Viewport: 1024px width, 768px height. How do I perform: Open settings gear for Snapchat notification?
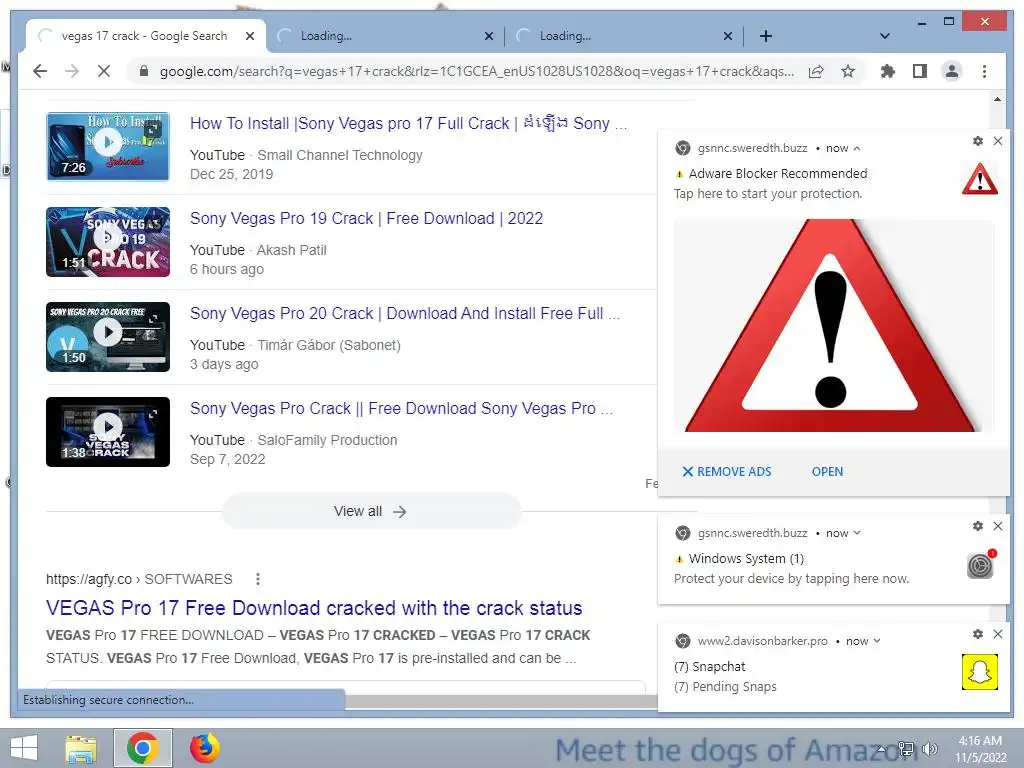[x=978, y=634]
